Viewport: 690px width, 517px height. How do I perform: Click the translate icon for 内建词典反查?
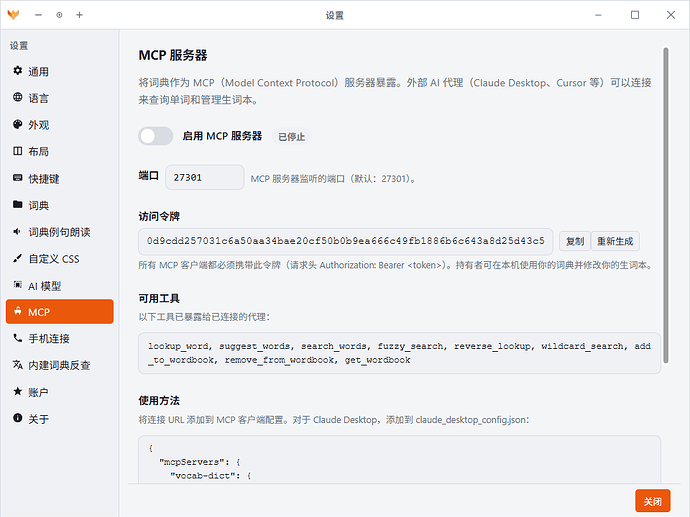(x=18, y=364)
